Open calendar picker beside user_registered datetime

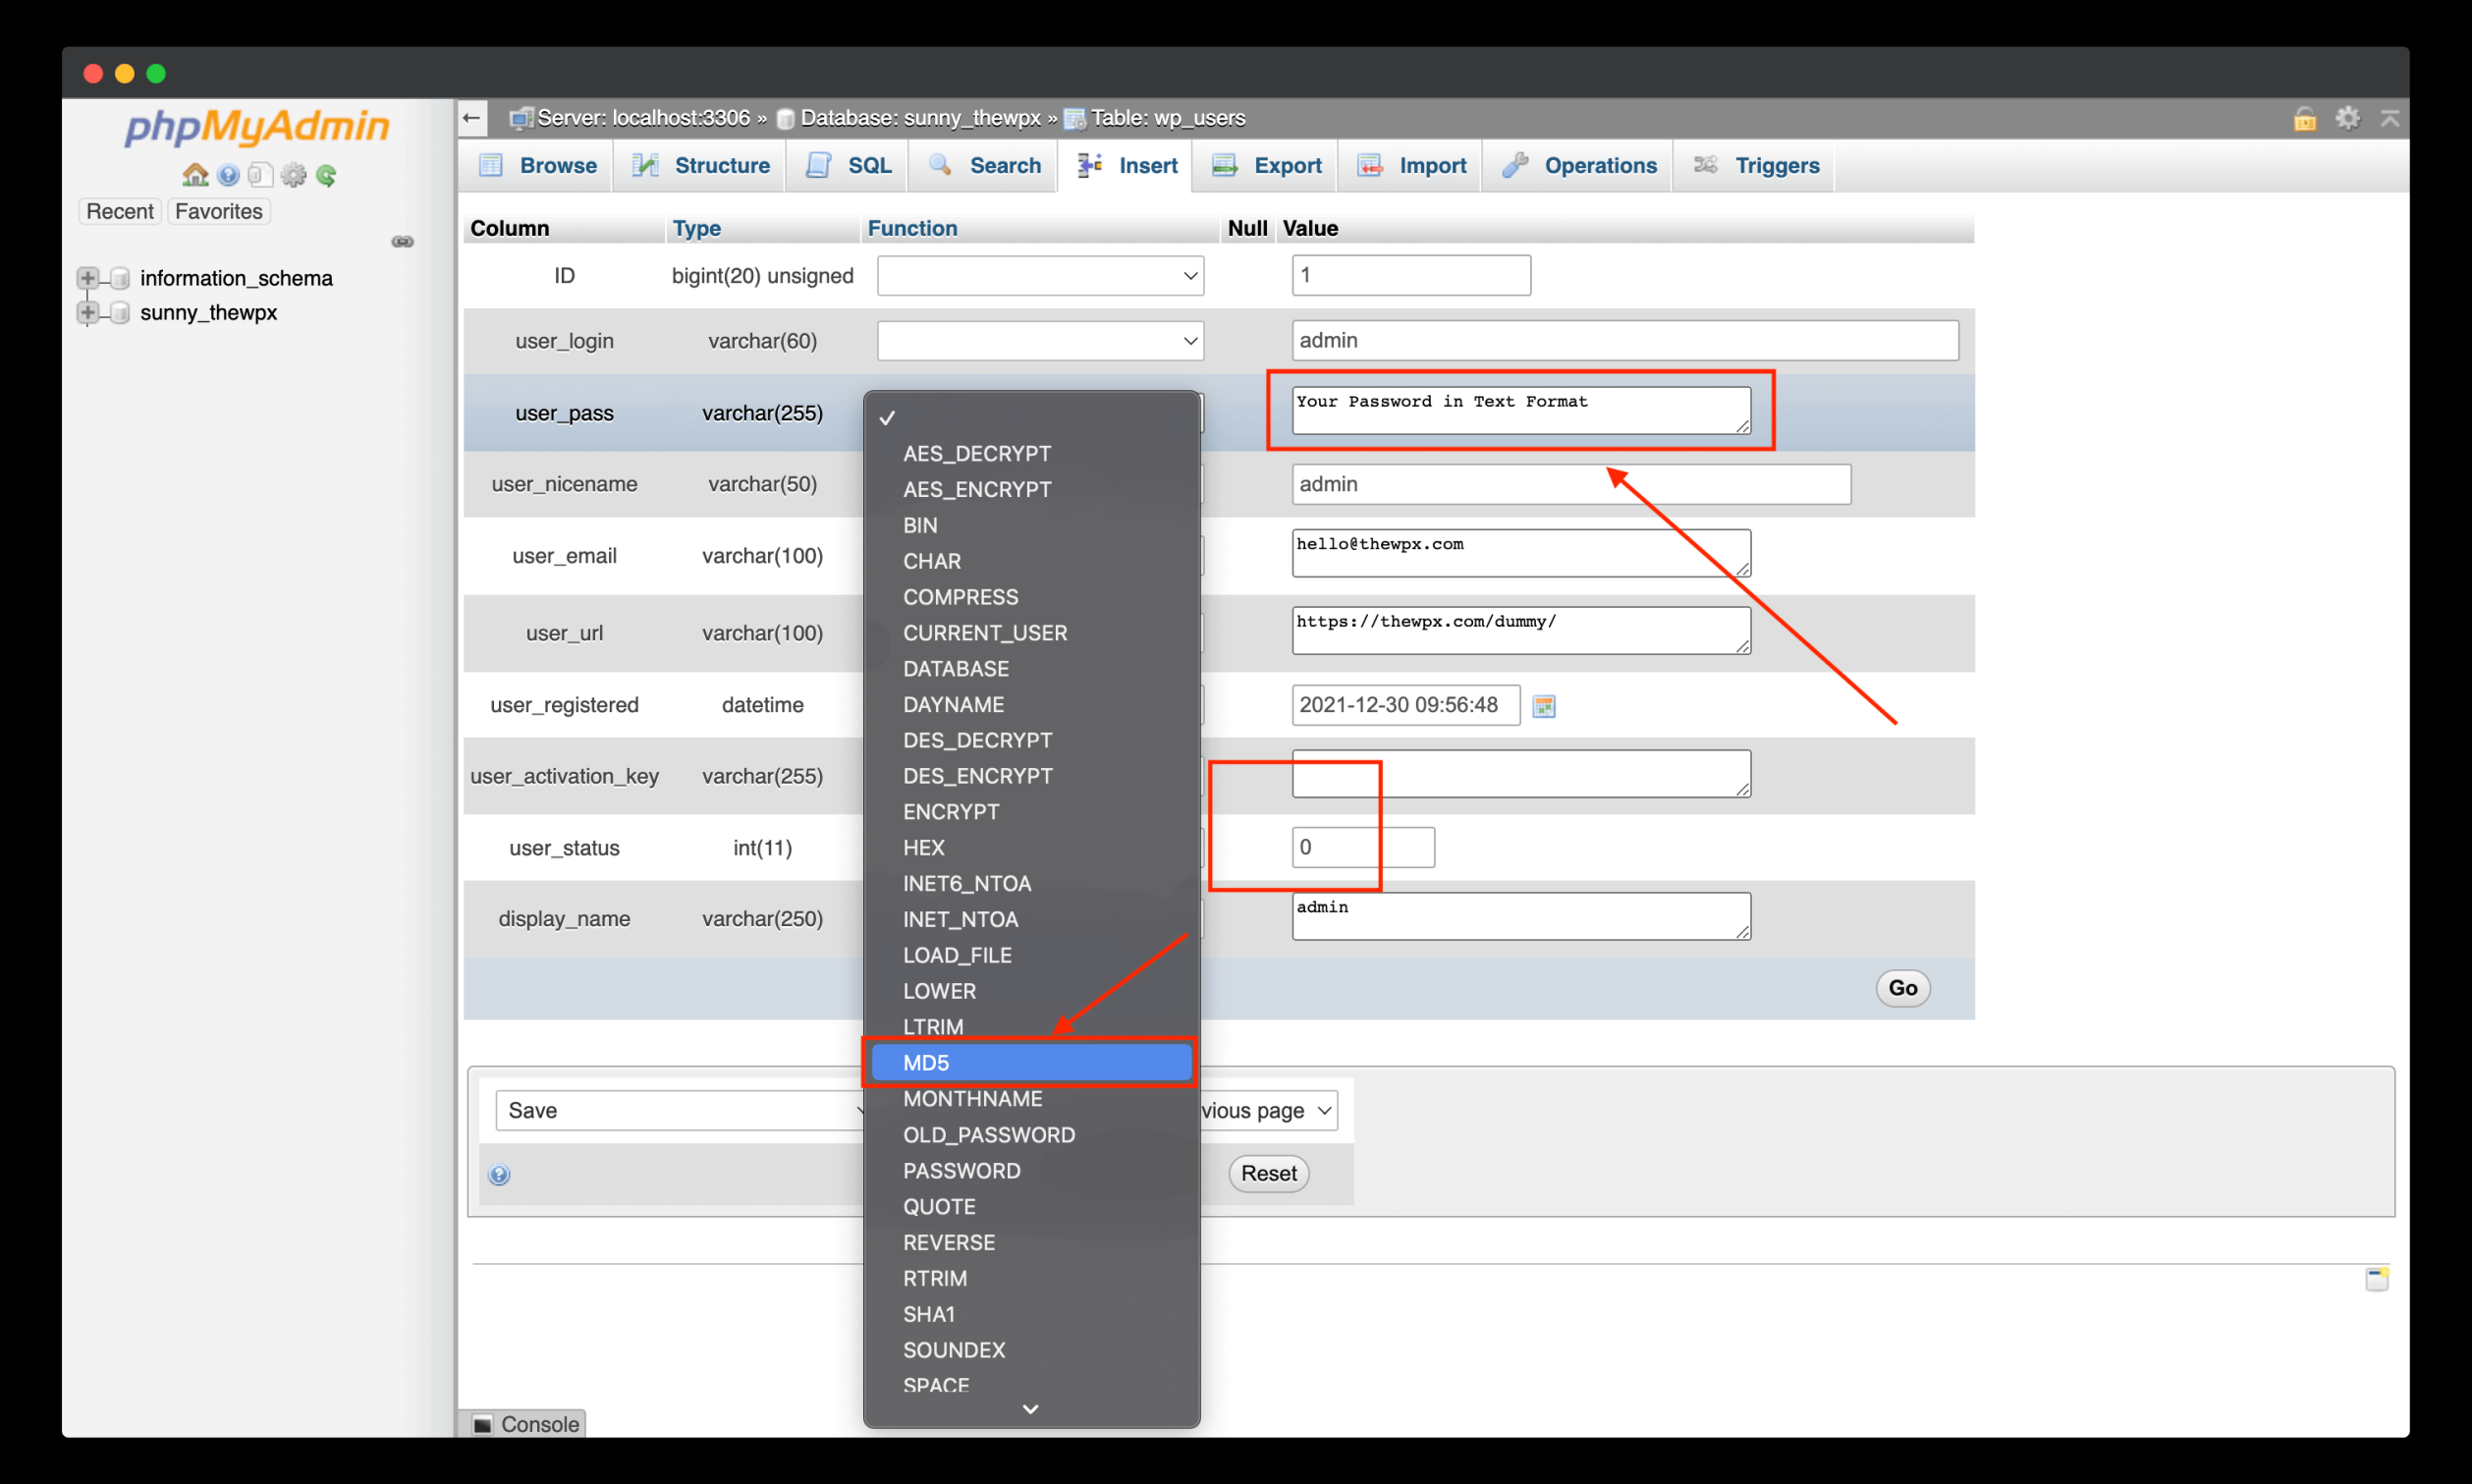coord(1543,706)
